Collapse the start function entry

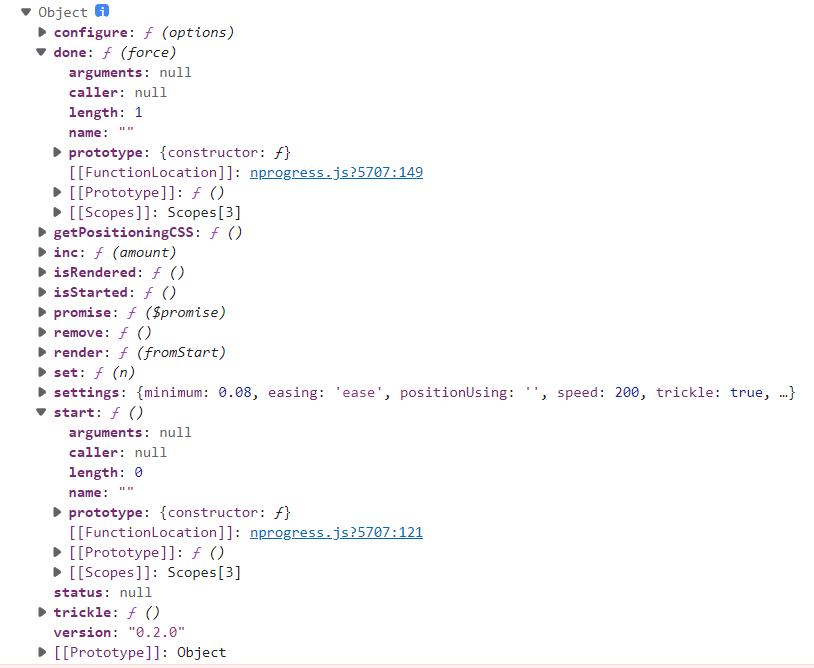(x=42, y=412)
